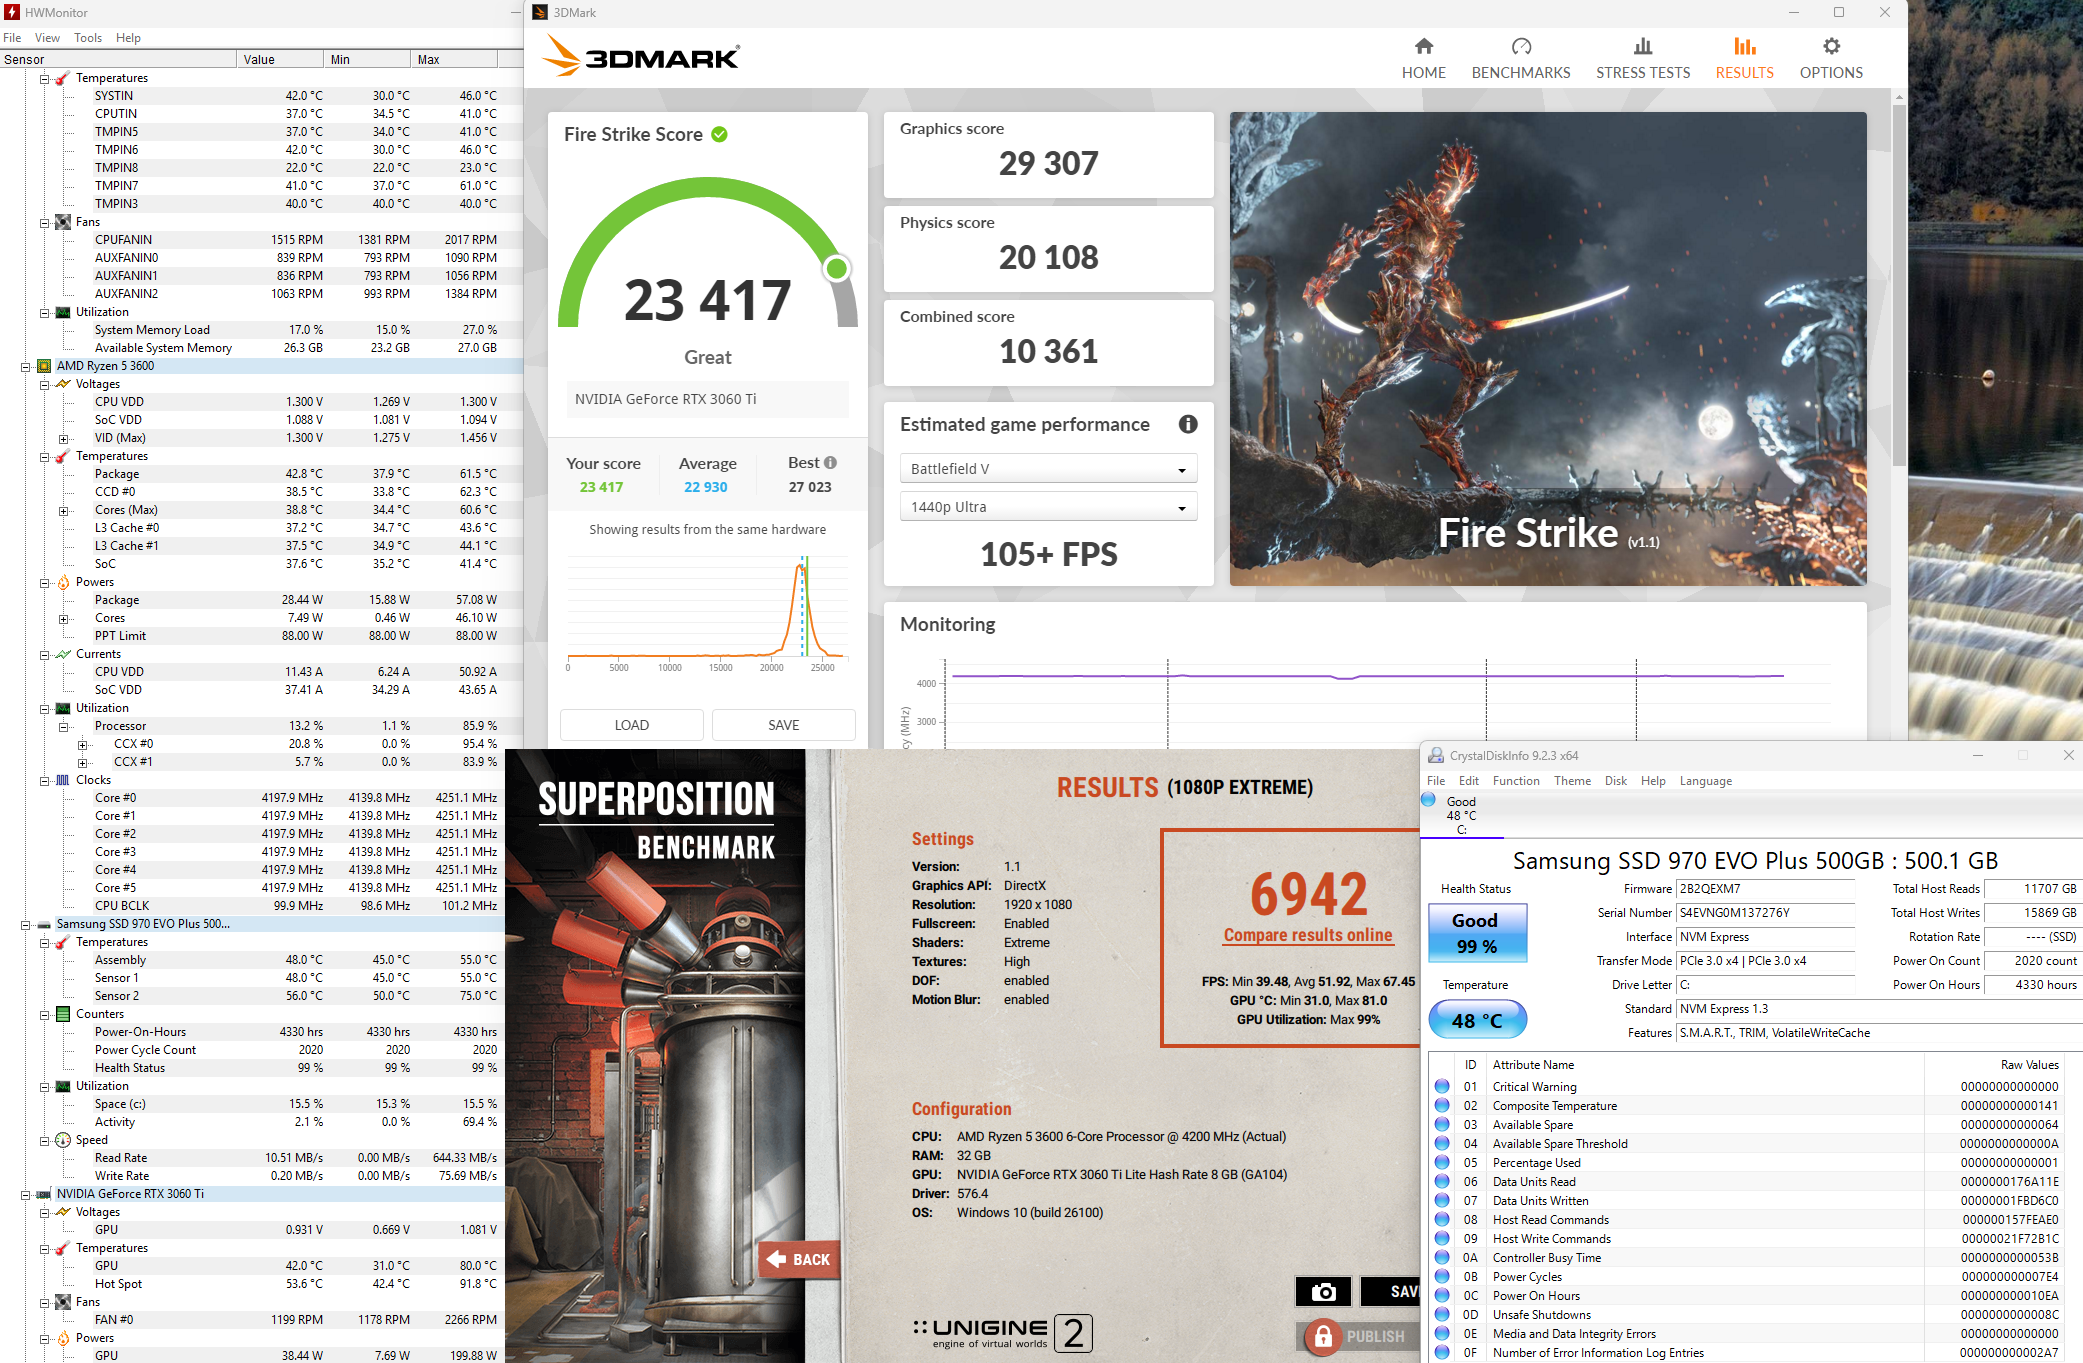This screenshot has height=1363, width=2083.
Task: Click the info icon beside Estimated game performance
Action: (1188, 424)
